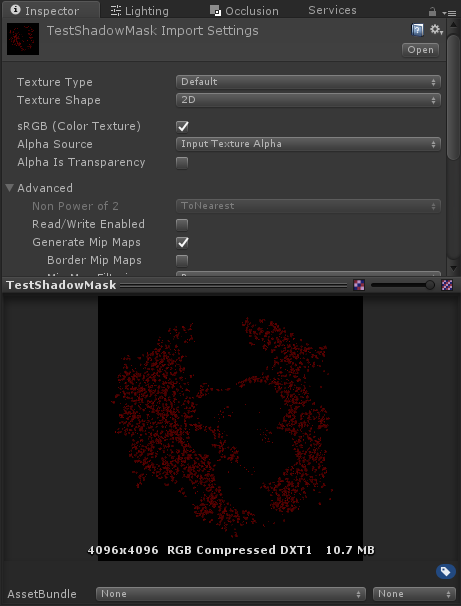The image size is (461, 606).
Task: Toggle the Inspector lock icon
Action: pyautogui.click(x=432, y=12)
